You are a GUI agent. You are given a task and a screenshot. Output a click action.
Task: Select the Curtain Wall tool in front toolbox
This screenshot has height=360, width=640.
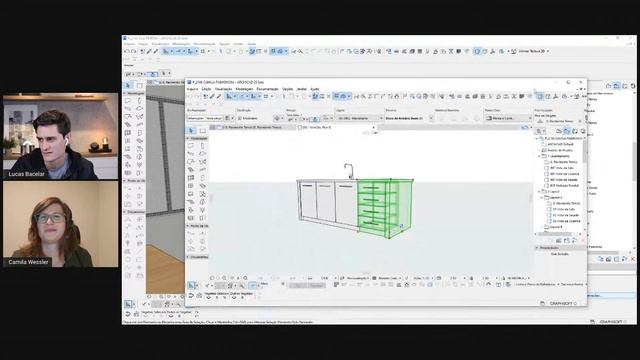[191, 178]
